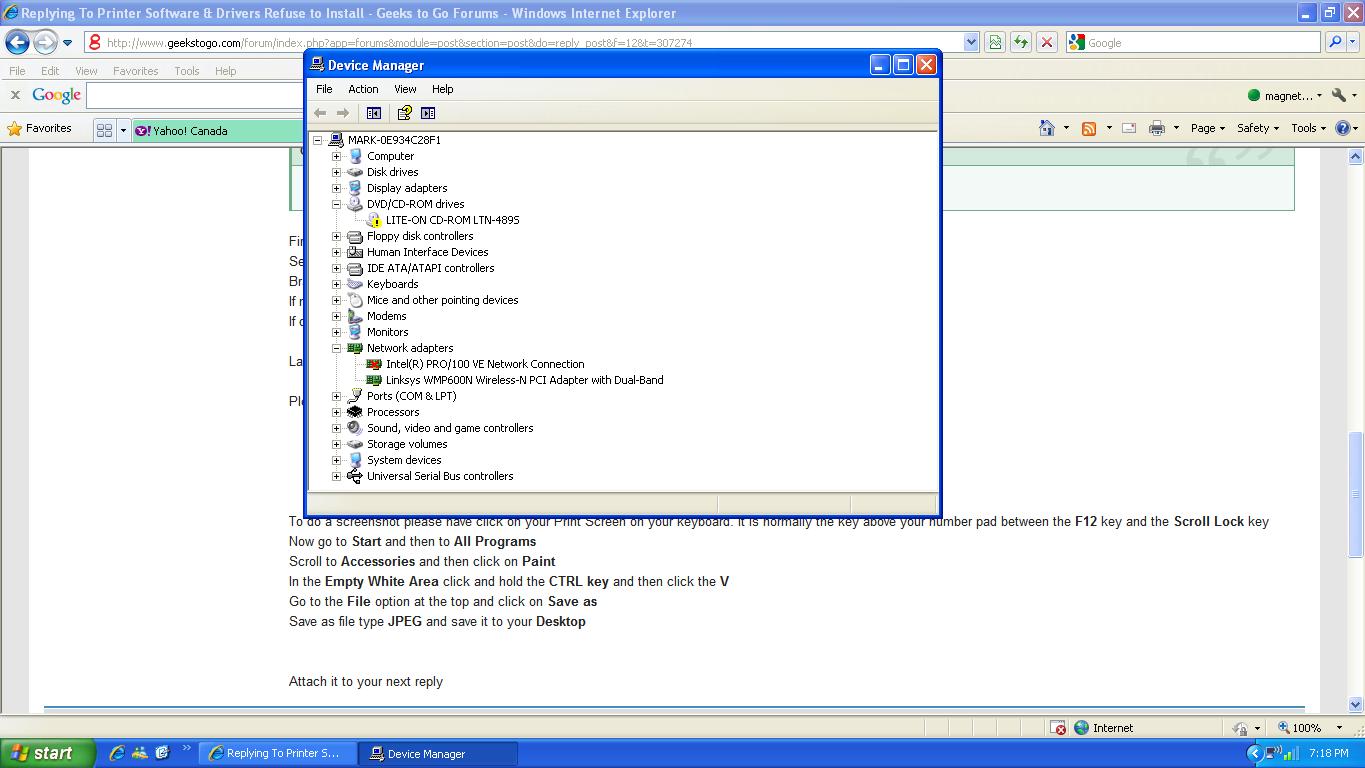The image size is (1365, 768).
Task: Click the Forward arrow in Device Manager toolbar
Action: click(x=342, y=113)
